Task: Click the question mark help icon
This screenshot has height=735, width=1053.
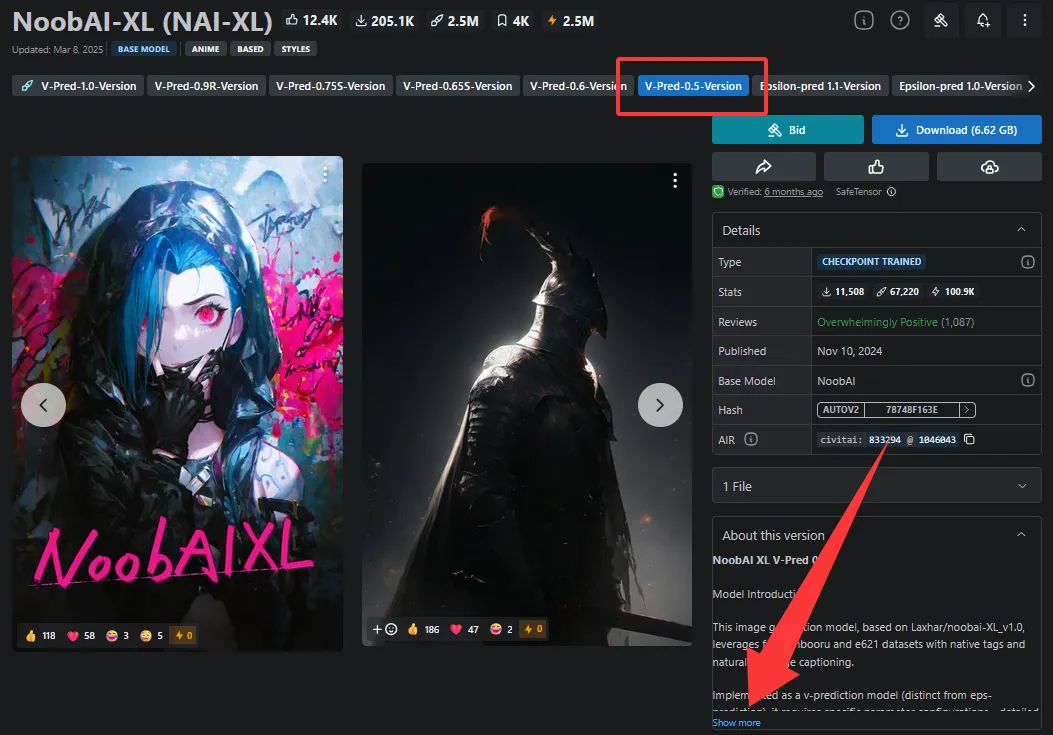Action: (x=900, y=20)
